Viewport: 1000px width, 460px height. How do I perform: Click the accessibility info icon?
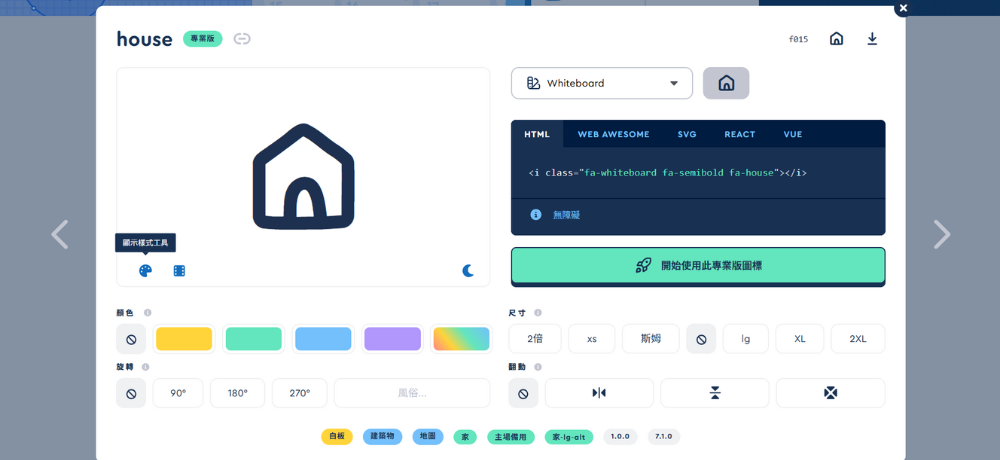536,215
